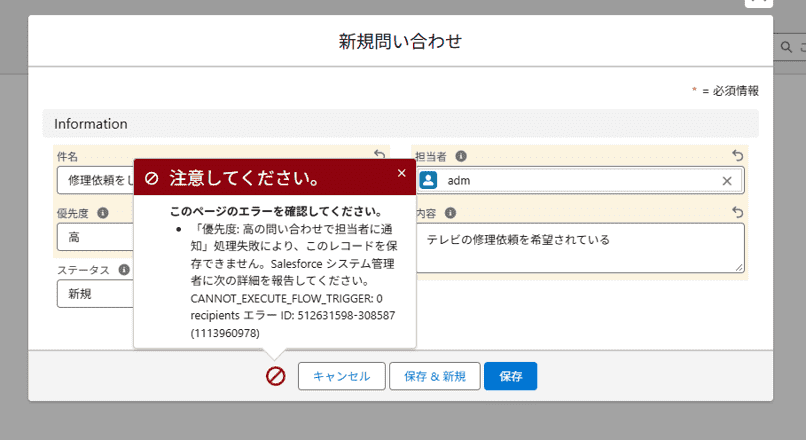Undo changes to the 件名 field
The height and width of the screenshot is (440, 806).
pos(379,154)
